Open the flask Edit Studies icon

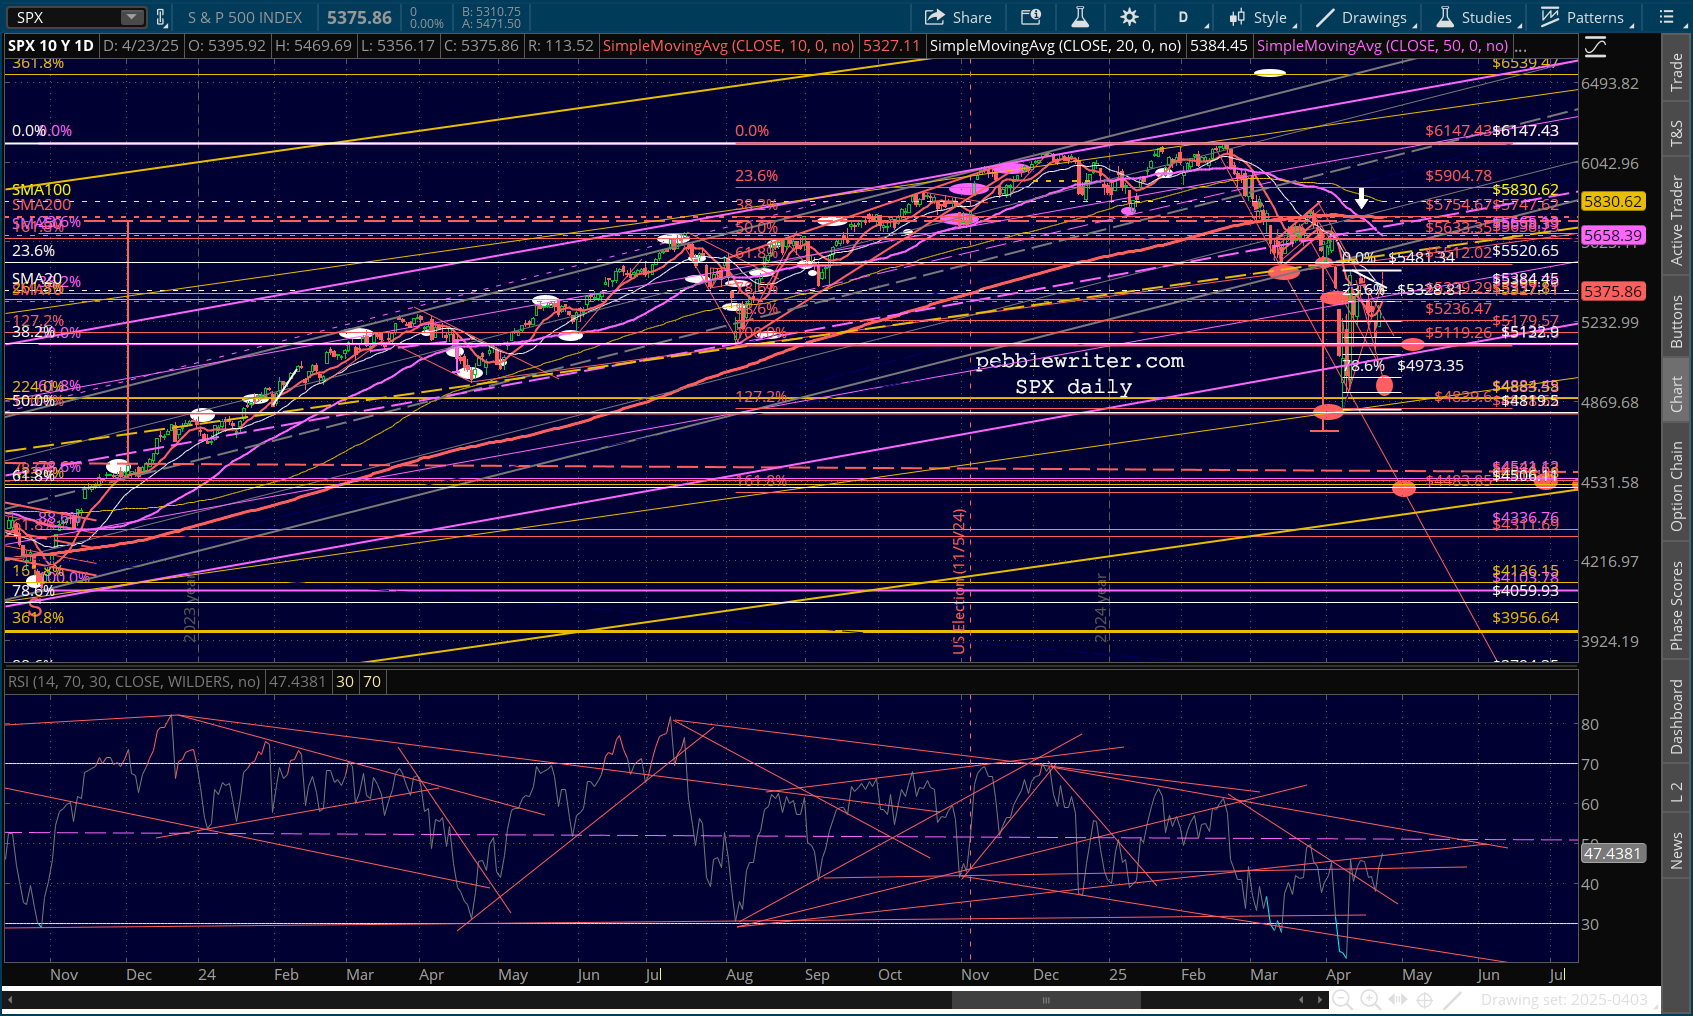click(1080, 17)
